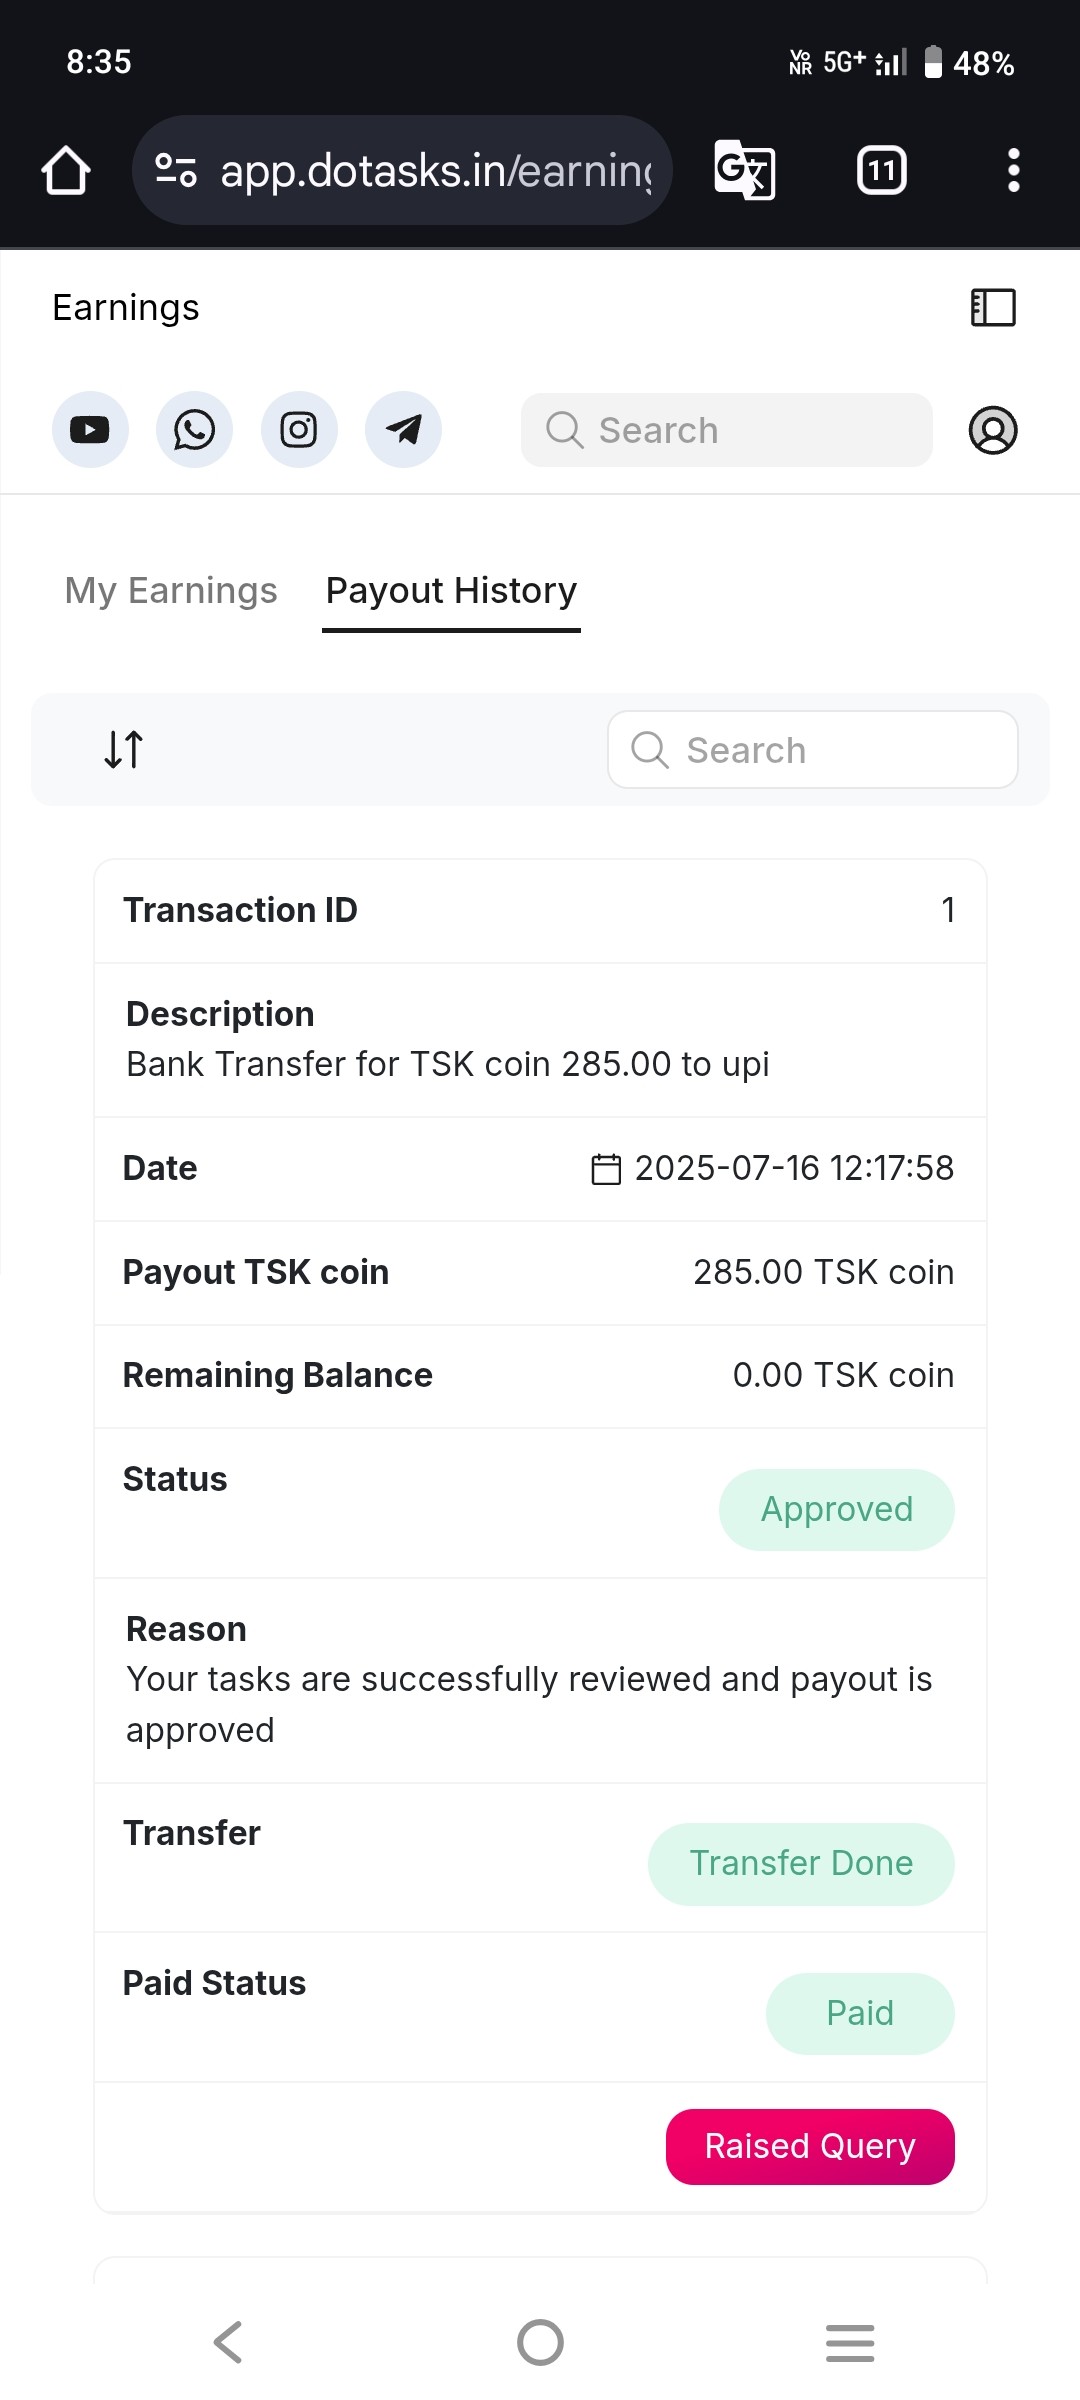The image size is (1080, 2400).
Task: Open the browser tab switcher
Action: click(x=881, y=170)
